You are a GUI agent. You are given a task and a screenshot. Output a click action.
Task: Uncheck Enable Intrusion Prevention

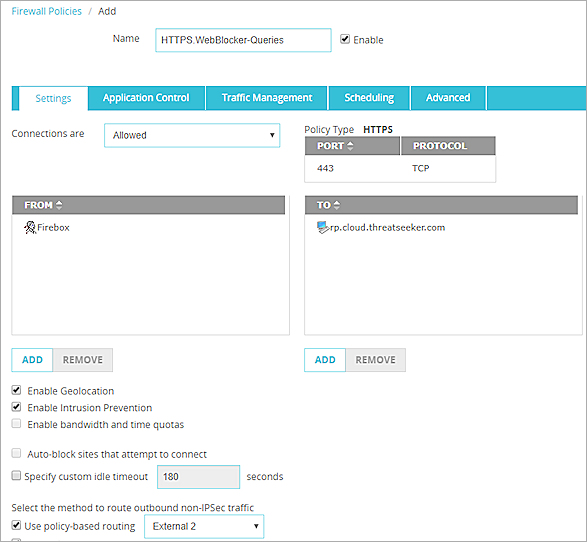coord(16,406)
